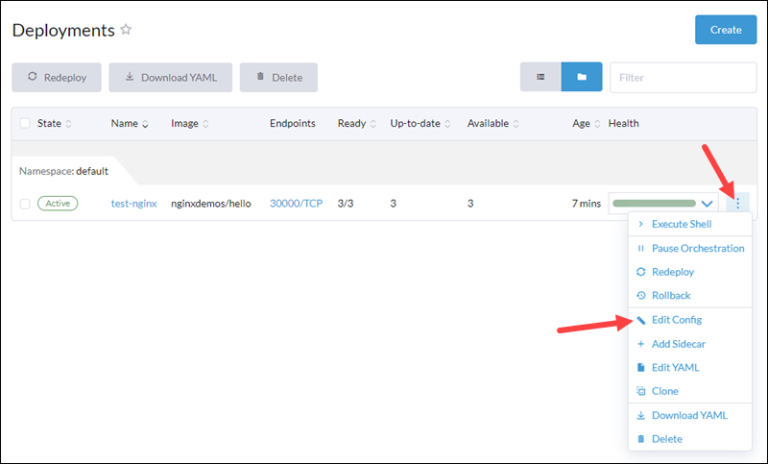Open the test-nginx deployment link
Image resolution: width=768 pixels, height=464 pixels.
coord(134,203)
